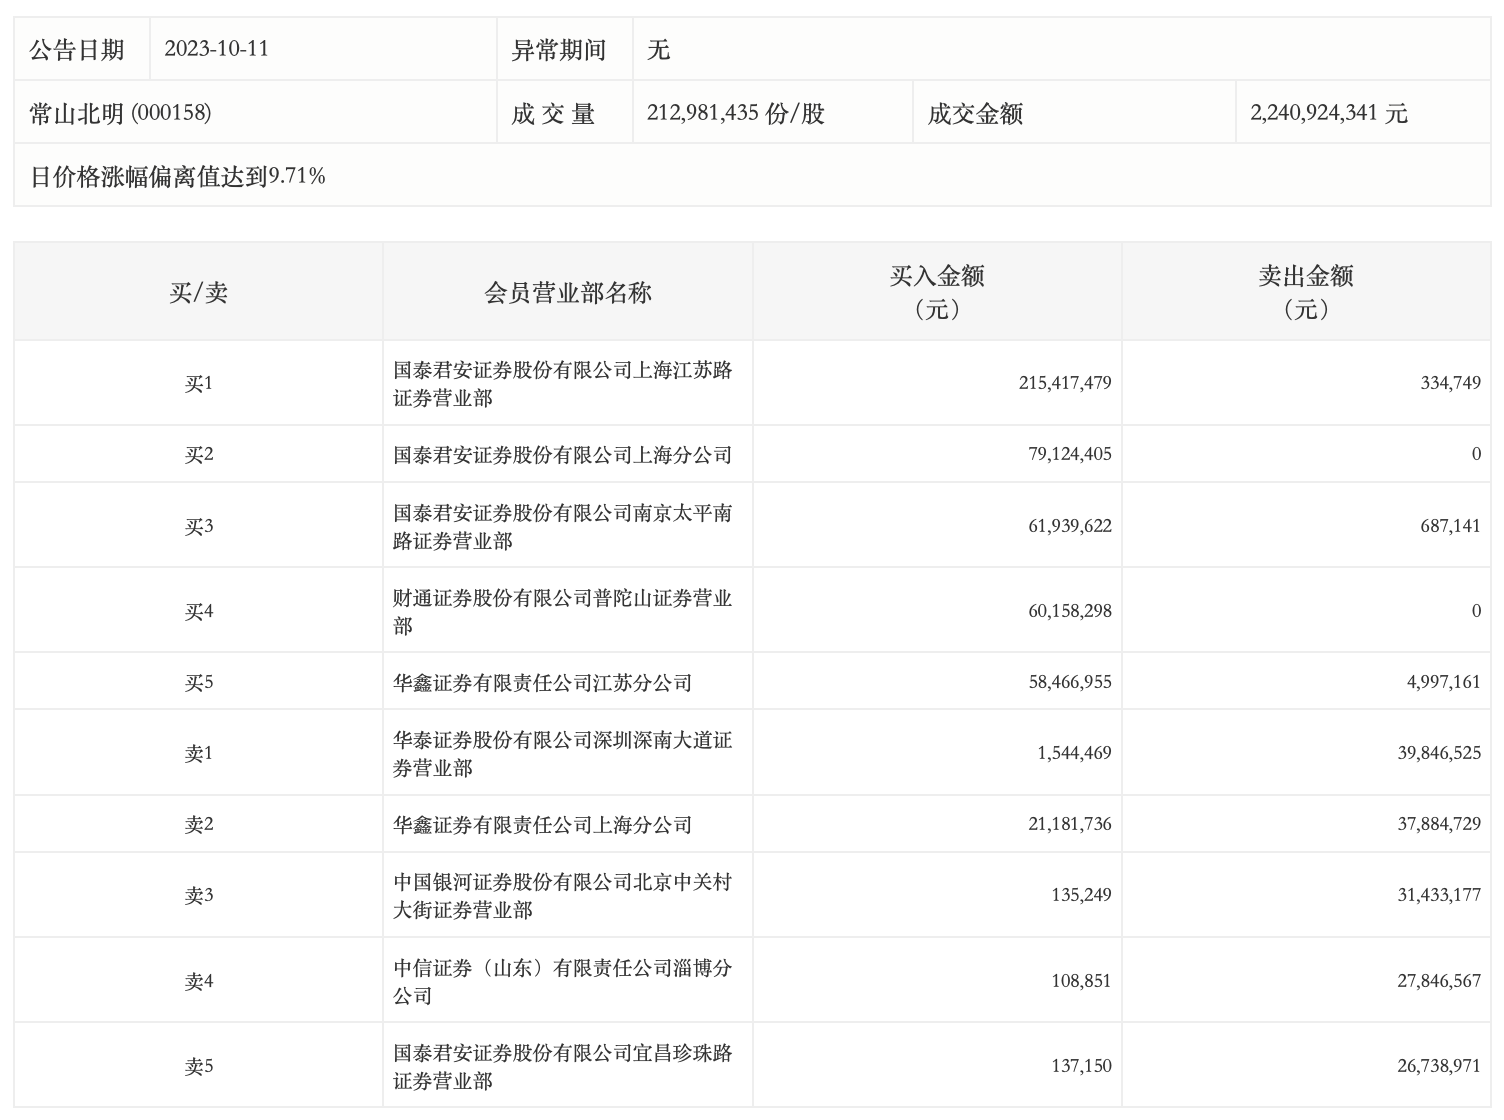Click the 成交量 label
Viewport: 1504px width, 1120px height.
tap(553, 114)
